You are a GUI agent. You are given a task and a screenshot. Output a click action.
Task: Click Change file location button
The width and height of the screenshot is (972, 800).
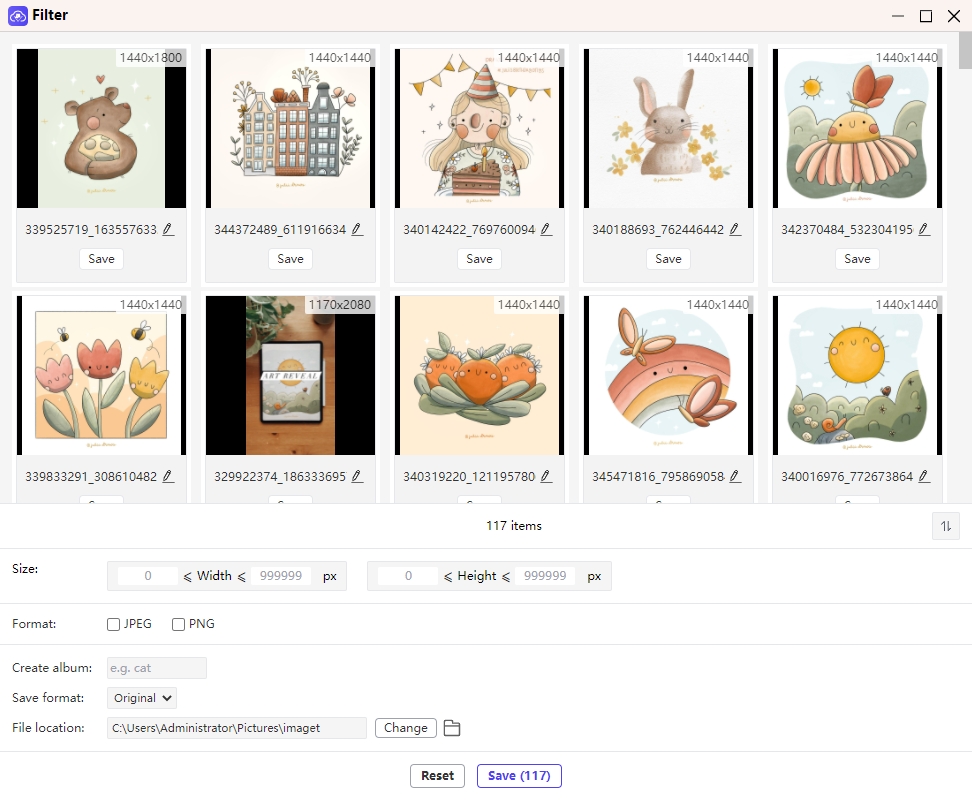coord(406,728)
